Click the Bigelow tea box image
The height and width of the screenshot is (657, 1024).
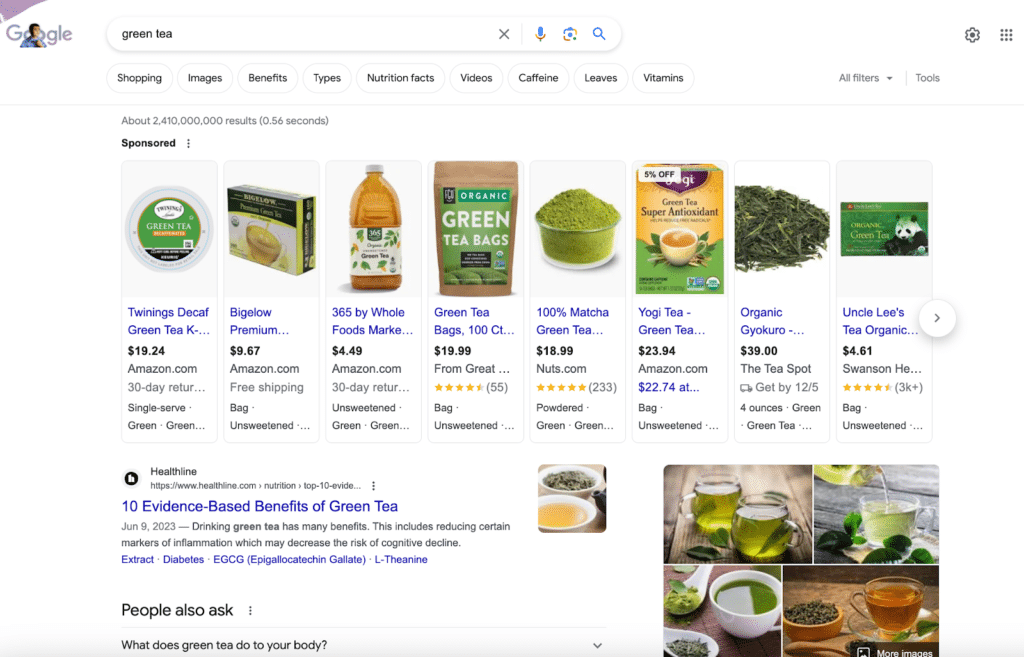(271, 229)
